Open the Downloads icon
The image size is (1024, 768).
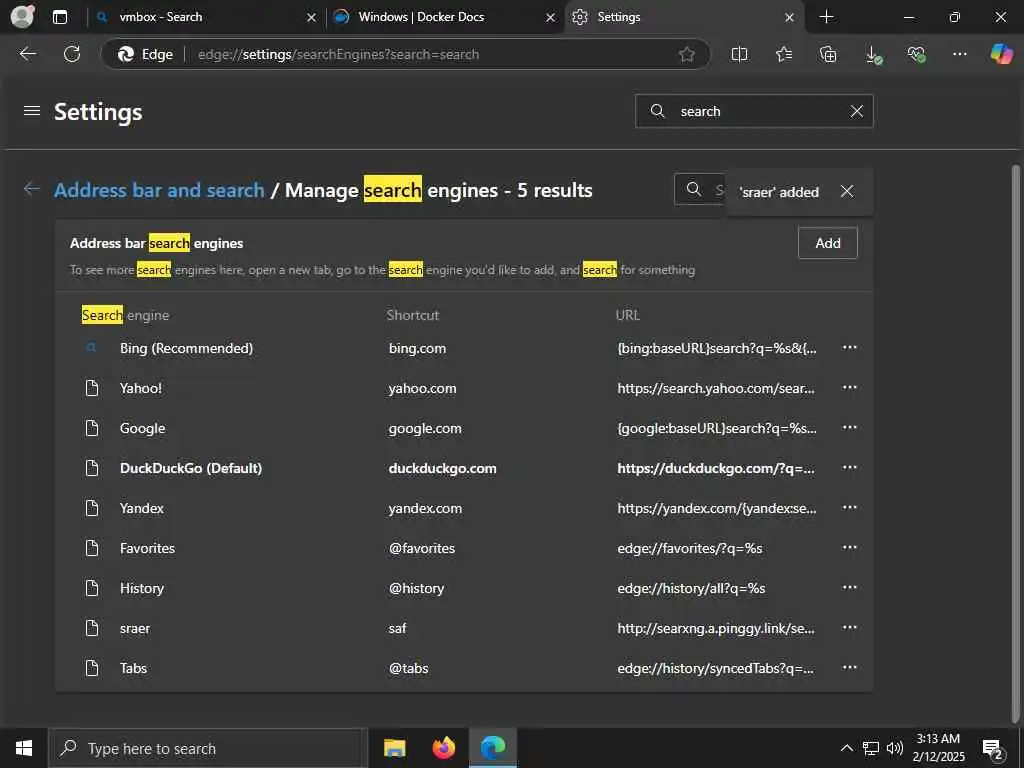(872, 54)
